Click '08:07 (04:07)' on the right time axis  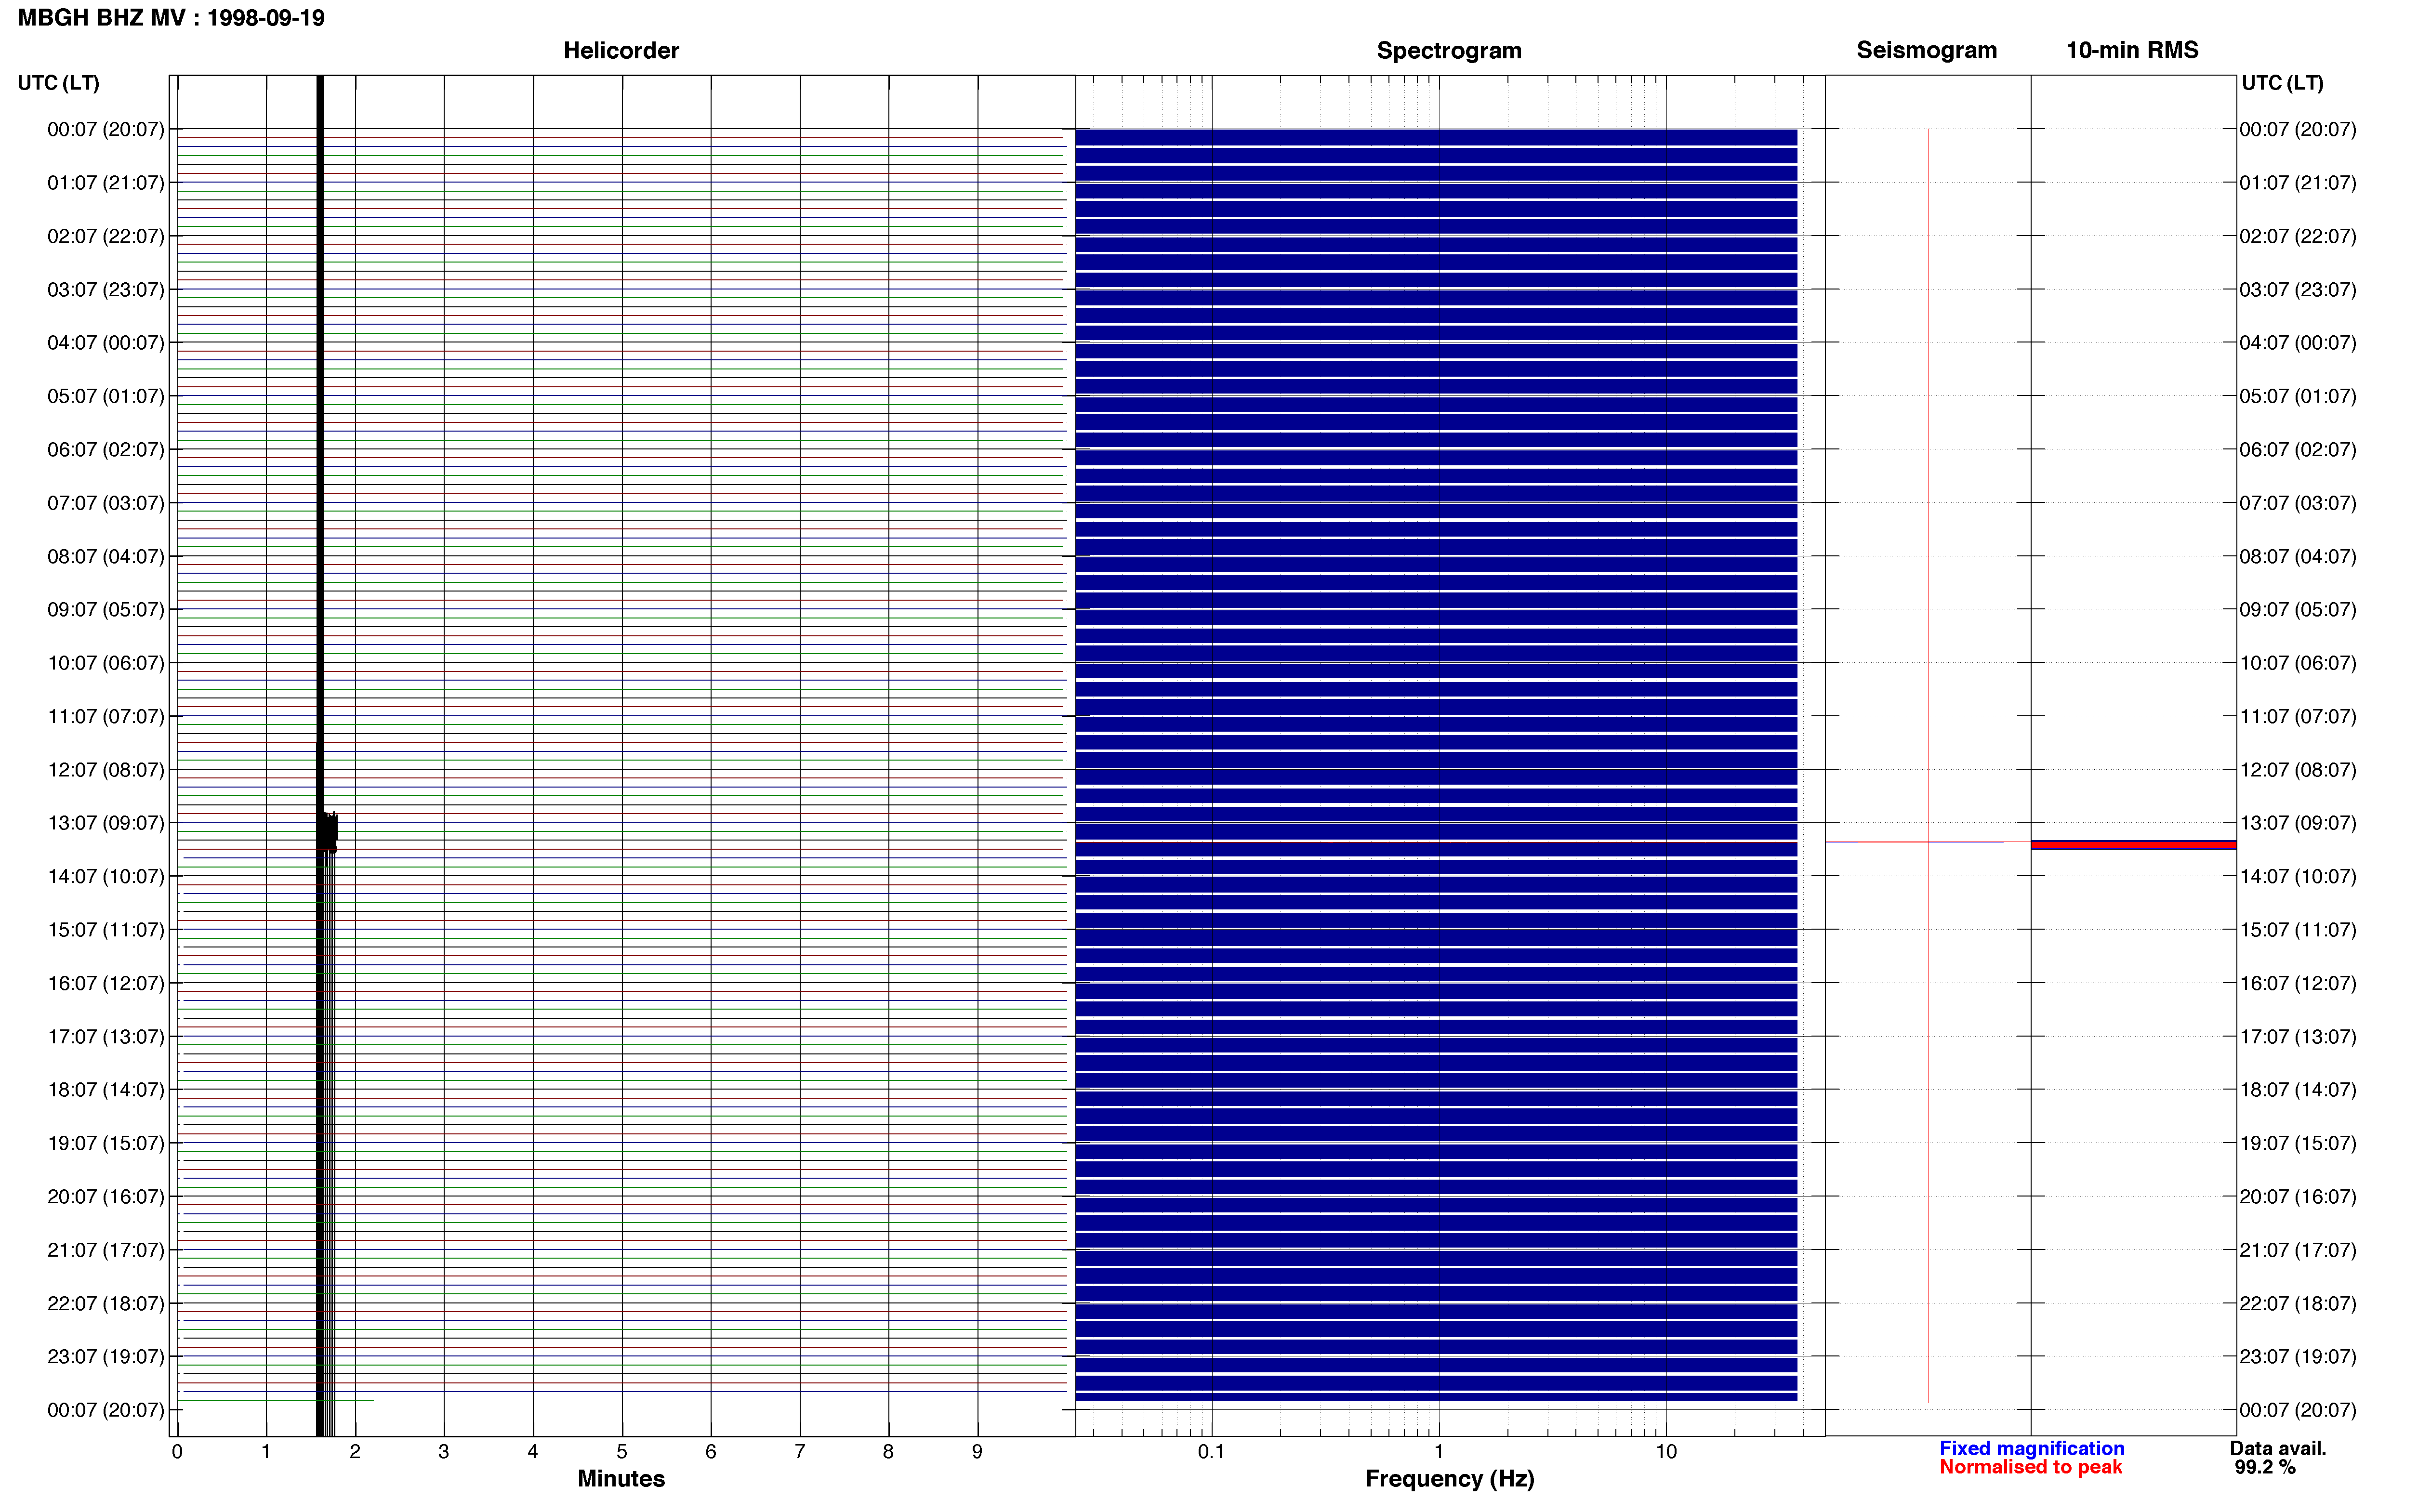click(x=2298, y=556)
